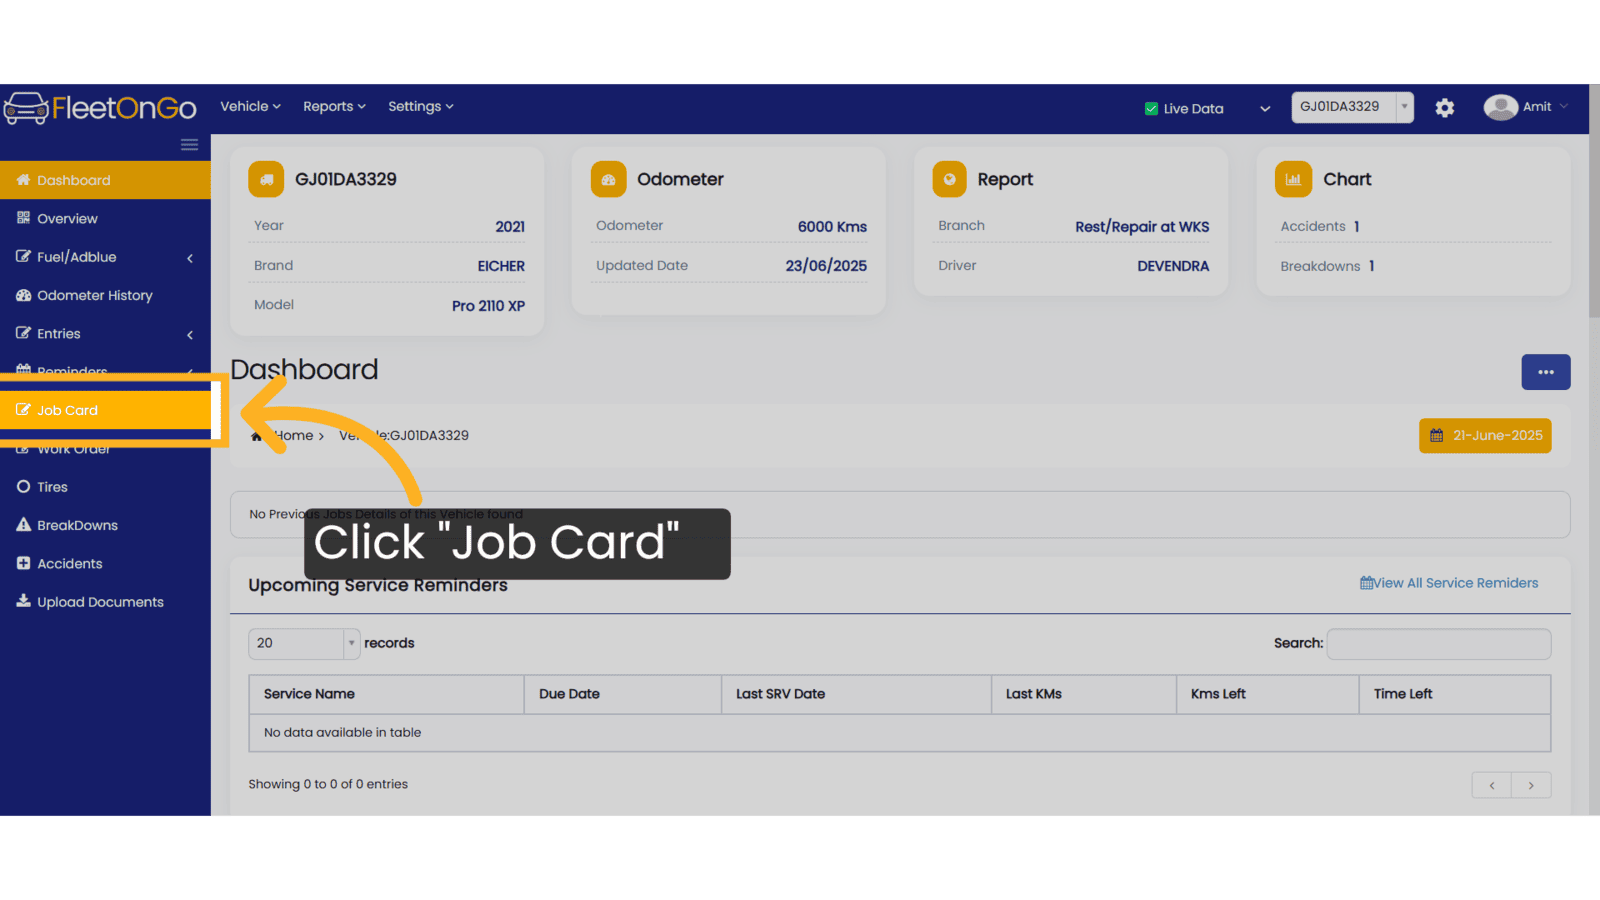This screenshot has height=900, width=1600.
Task: Click the FleetOnGo logo
Action: (x=100, y=108)
